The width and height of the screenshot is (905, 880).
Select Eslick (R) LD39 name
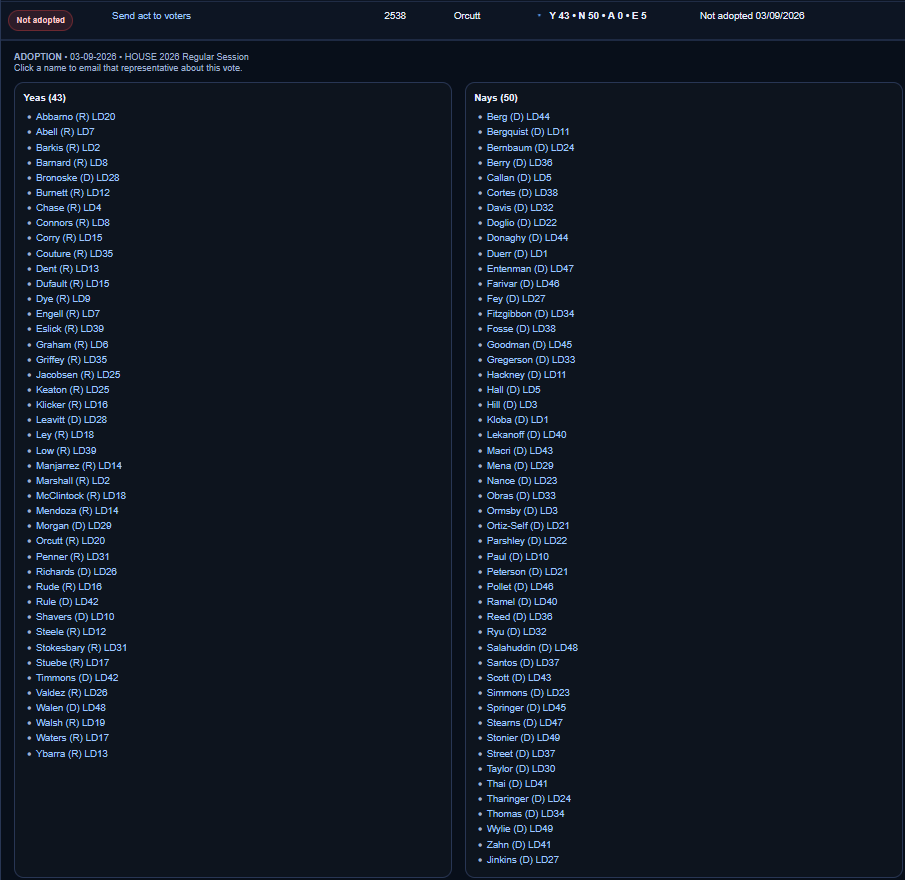coord(70,329)
